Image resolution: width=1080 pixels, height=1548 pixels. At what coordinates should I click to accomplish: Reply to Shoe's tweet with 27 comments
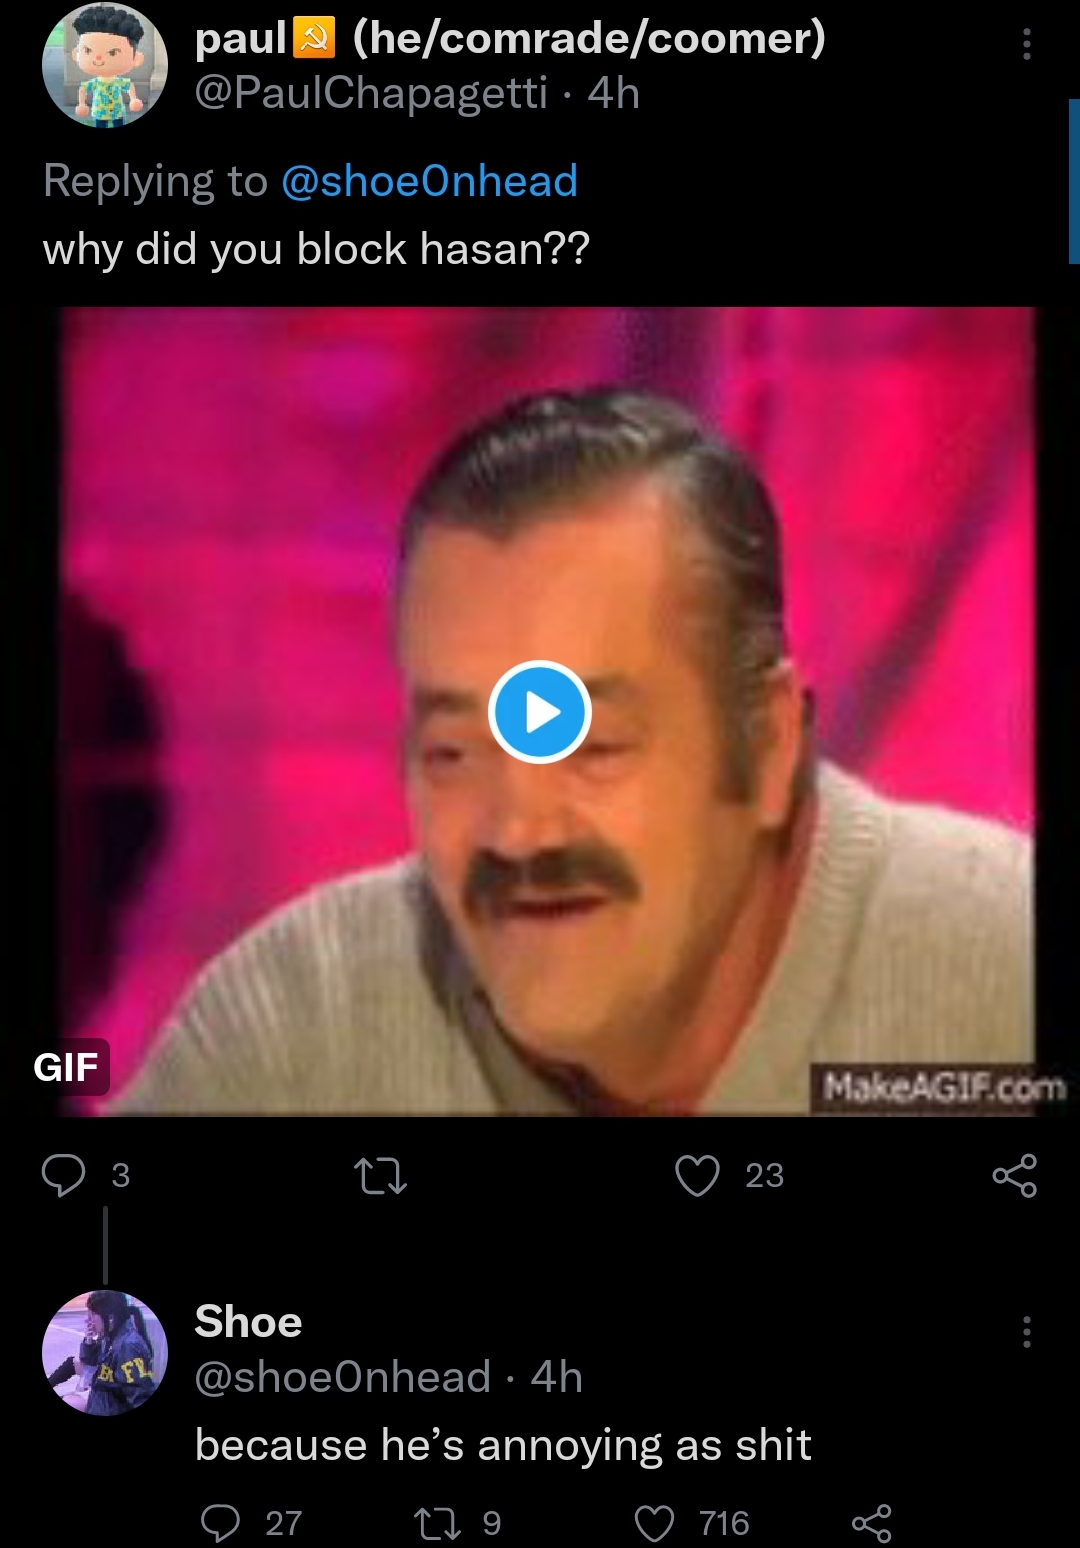point(220,1523)
